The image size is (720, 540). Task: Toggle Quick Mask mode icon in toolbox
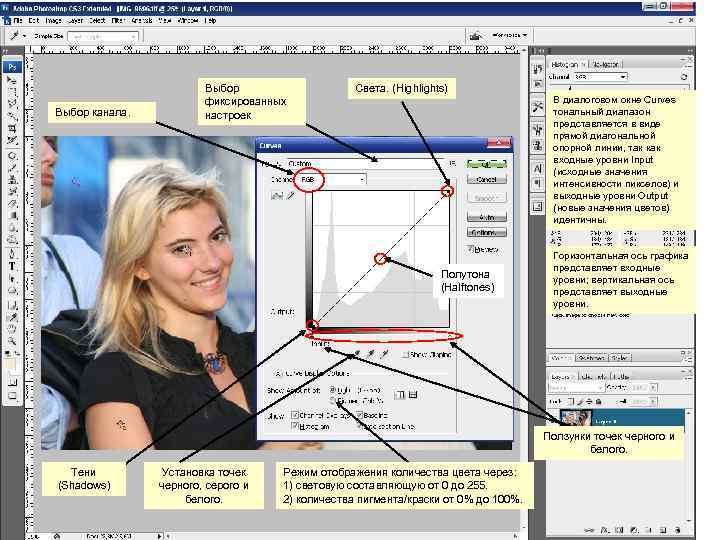click(12, 382)
